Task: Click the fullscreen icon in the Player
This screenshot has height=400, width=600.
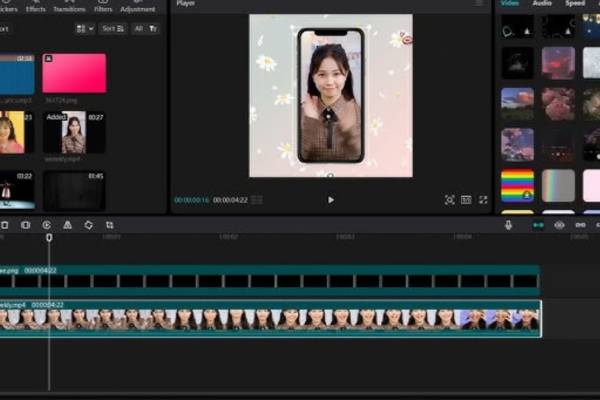Action: 483,200
